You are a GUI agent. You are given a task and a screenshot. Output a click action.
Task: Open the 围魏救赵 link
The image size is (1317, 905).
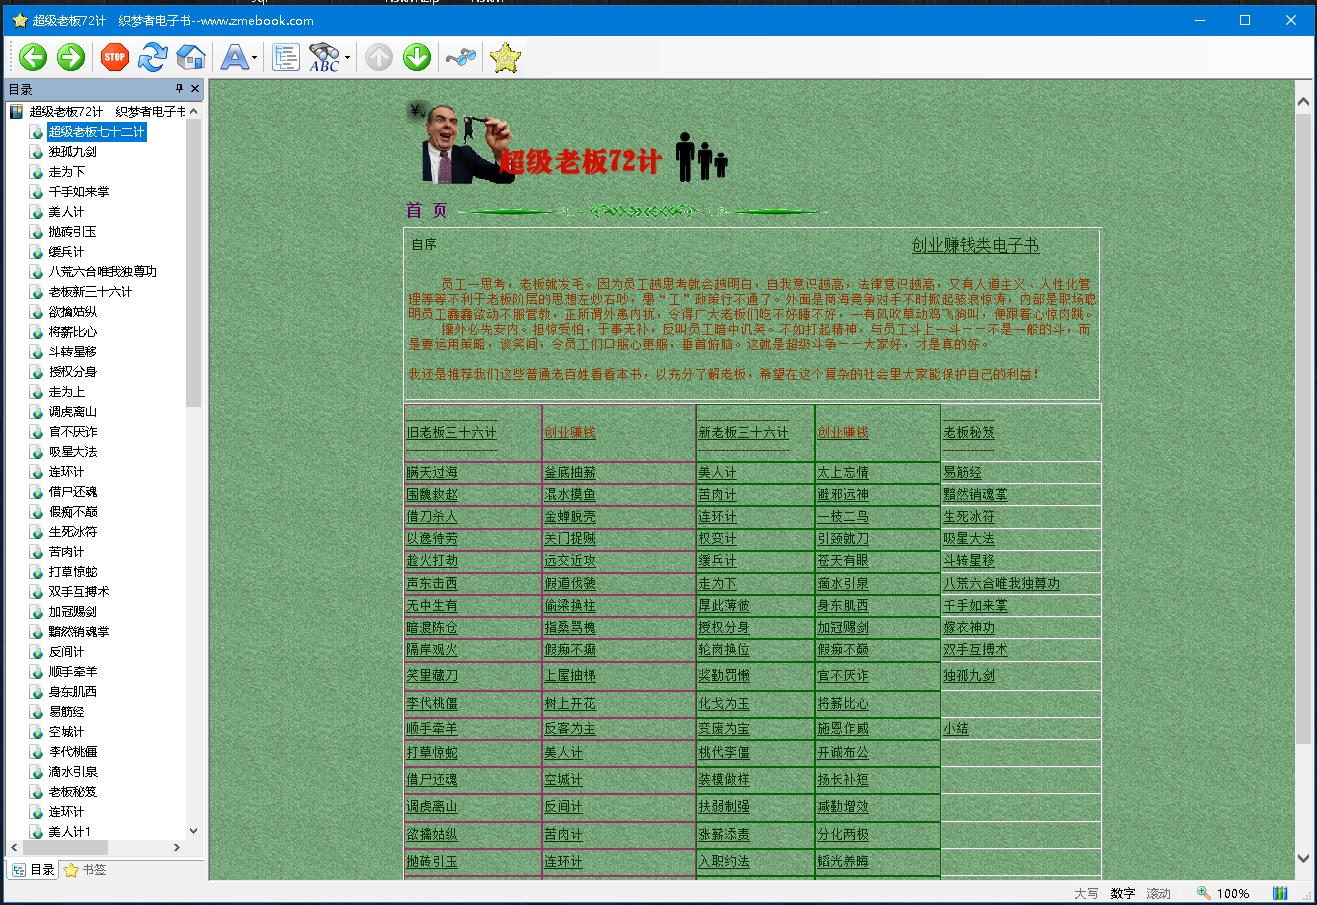[432, 494]
